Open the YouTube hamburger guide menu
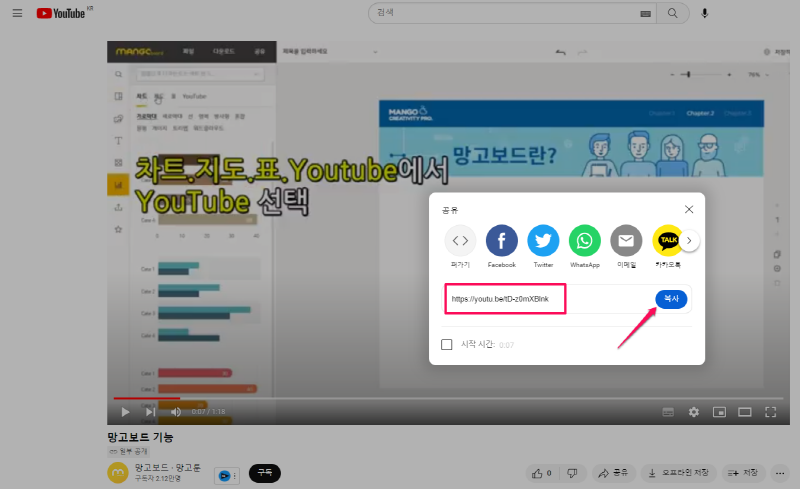This screenshot has width=800, height=489. [17, 13]
